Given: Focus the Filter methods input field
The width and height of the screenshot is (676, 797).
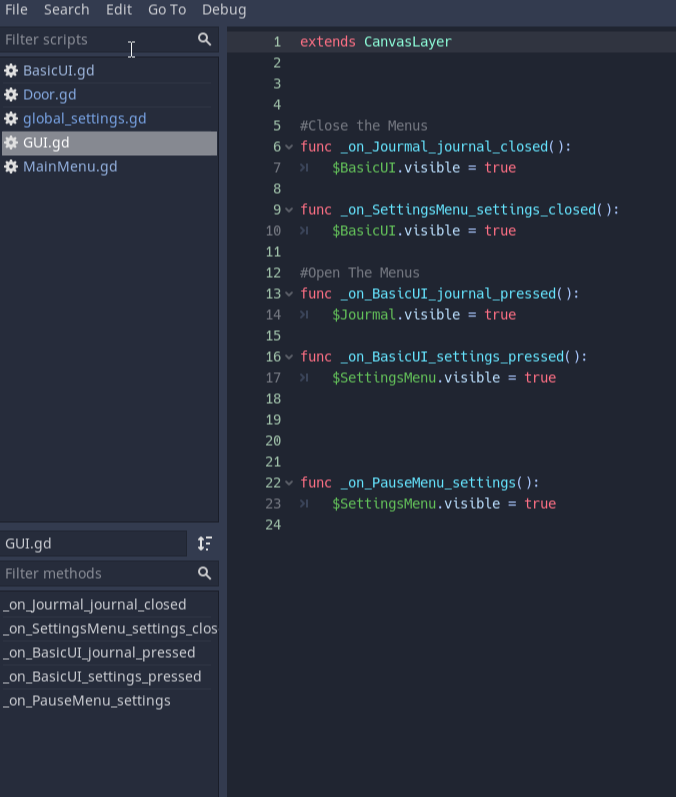Looking at the screenshot, I should point(95,573).
